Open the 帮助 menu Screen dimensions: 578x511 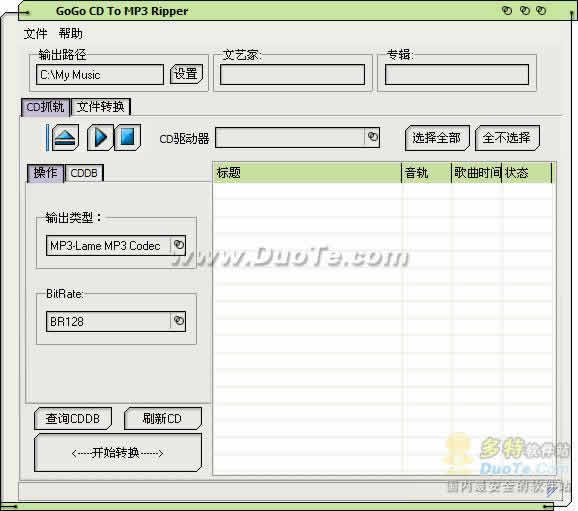(x=70, y=34)
